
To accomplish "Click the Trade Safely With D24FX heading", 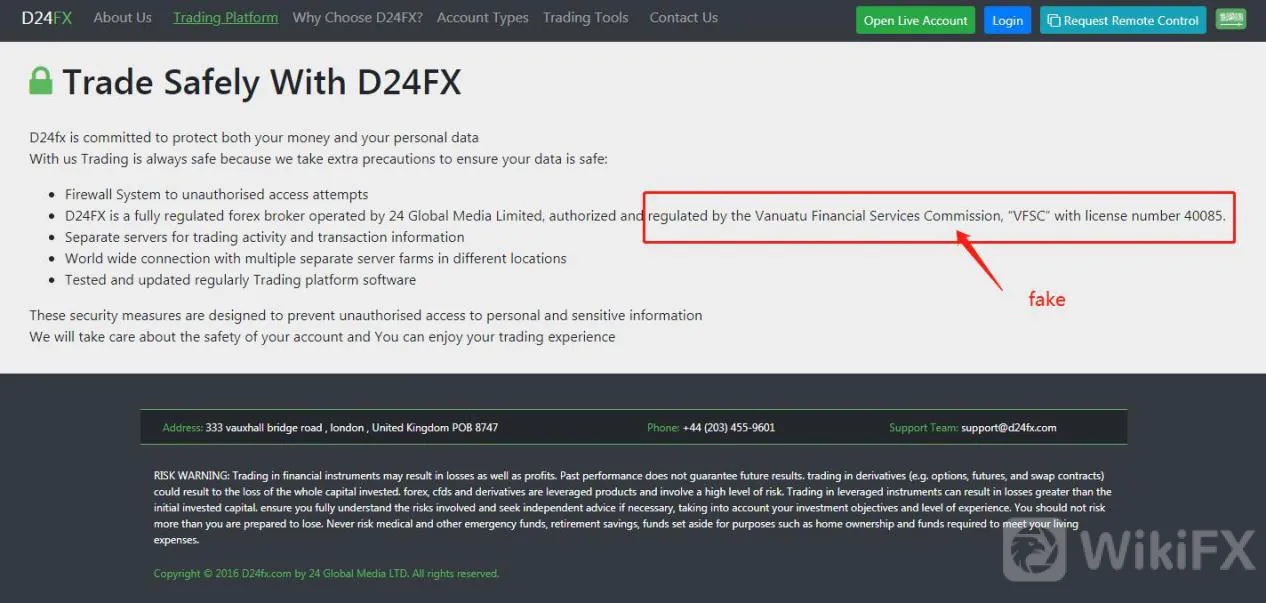I will pos(262,82).
